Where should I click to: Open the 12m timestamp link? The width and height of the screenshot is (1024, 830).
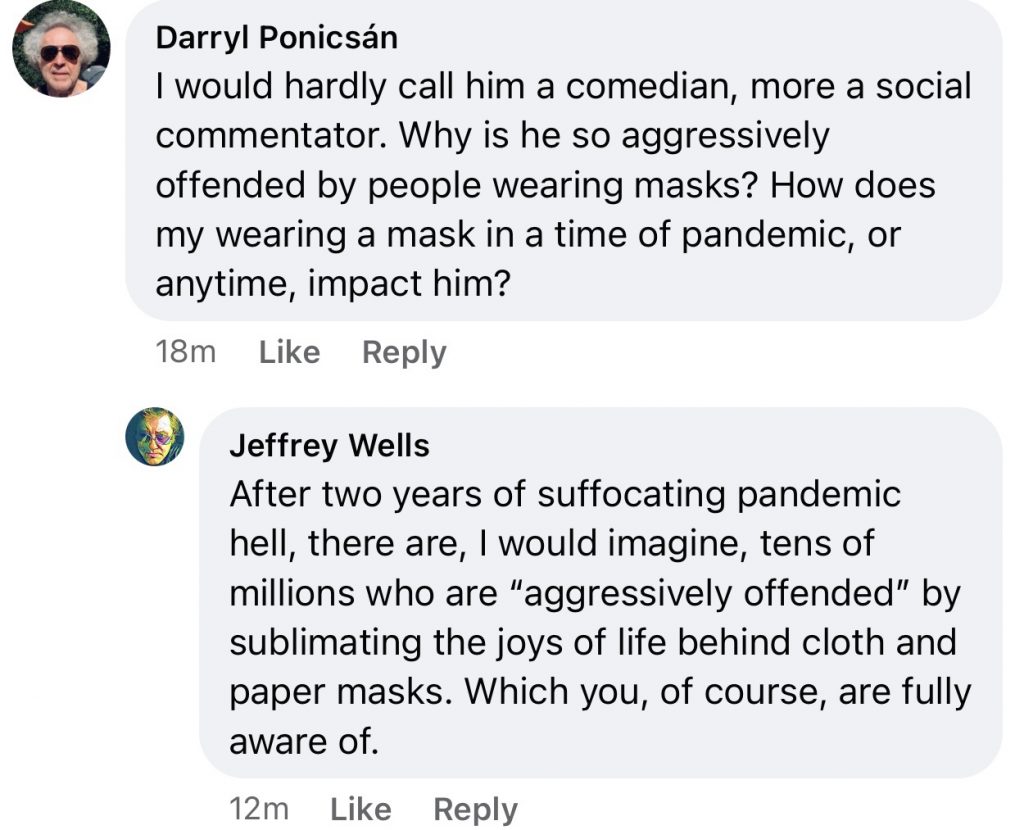click(259, 809)
